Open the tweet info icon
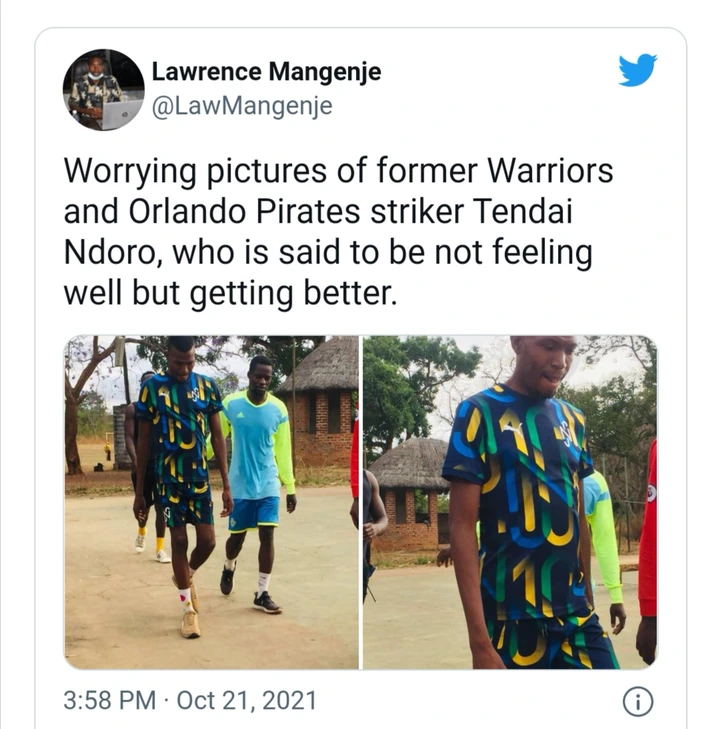Screen dimensions: 720x729 pos(638,701)
